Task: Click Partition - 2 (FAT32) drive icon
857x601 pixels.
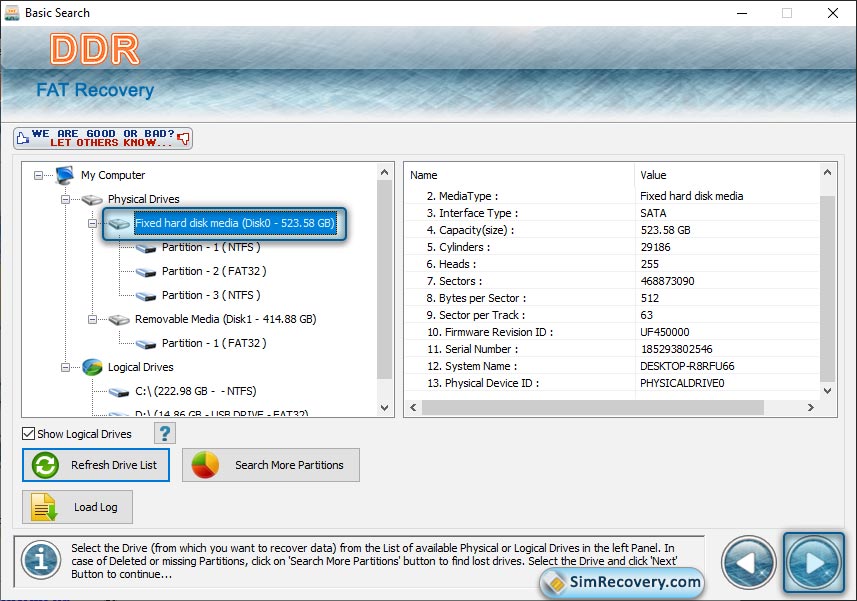Action: tap(146, 272)
